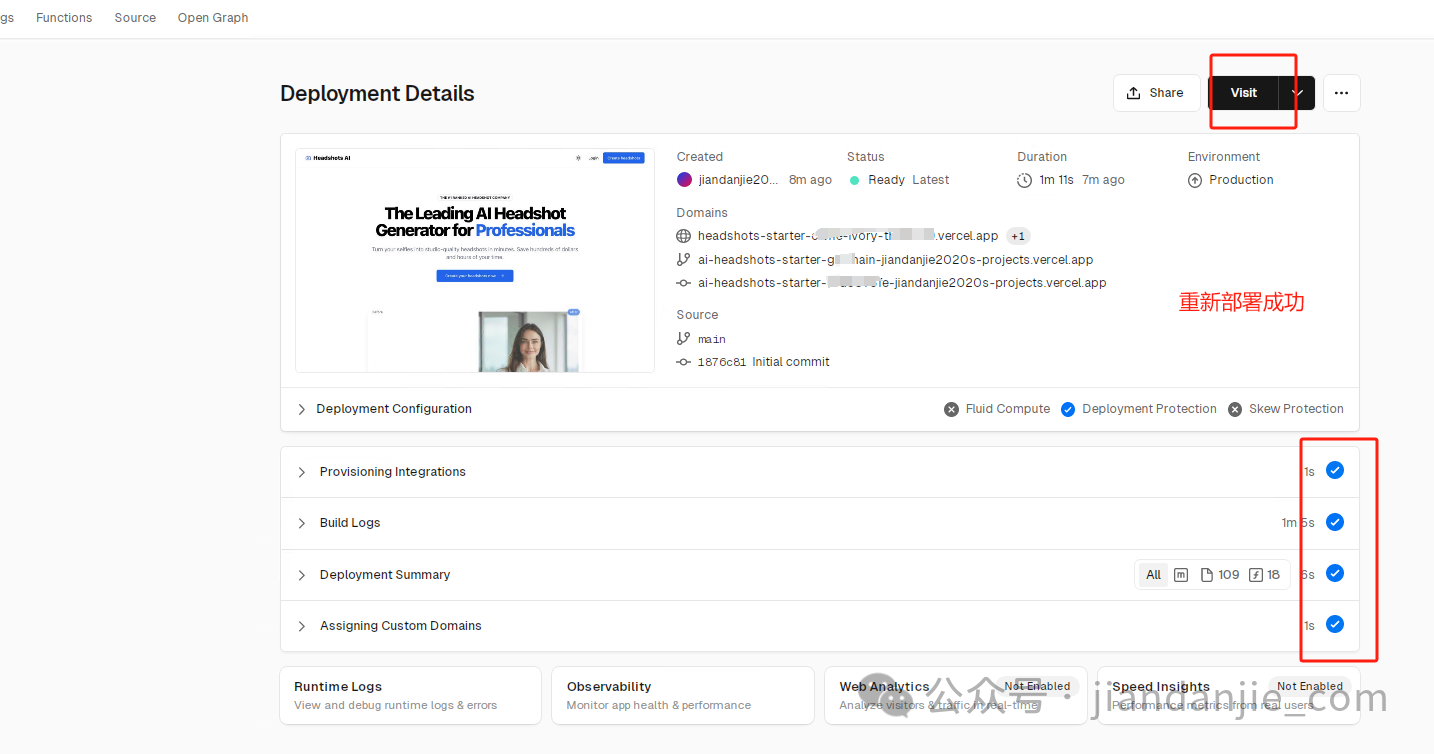Click the green Ready status dot

click(x=854, y=180)
